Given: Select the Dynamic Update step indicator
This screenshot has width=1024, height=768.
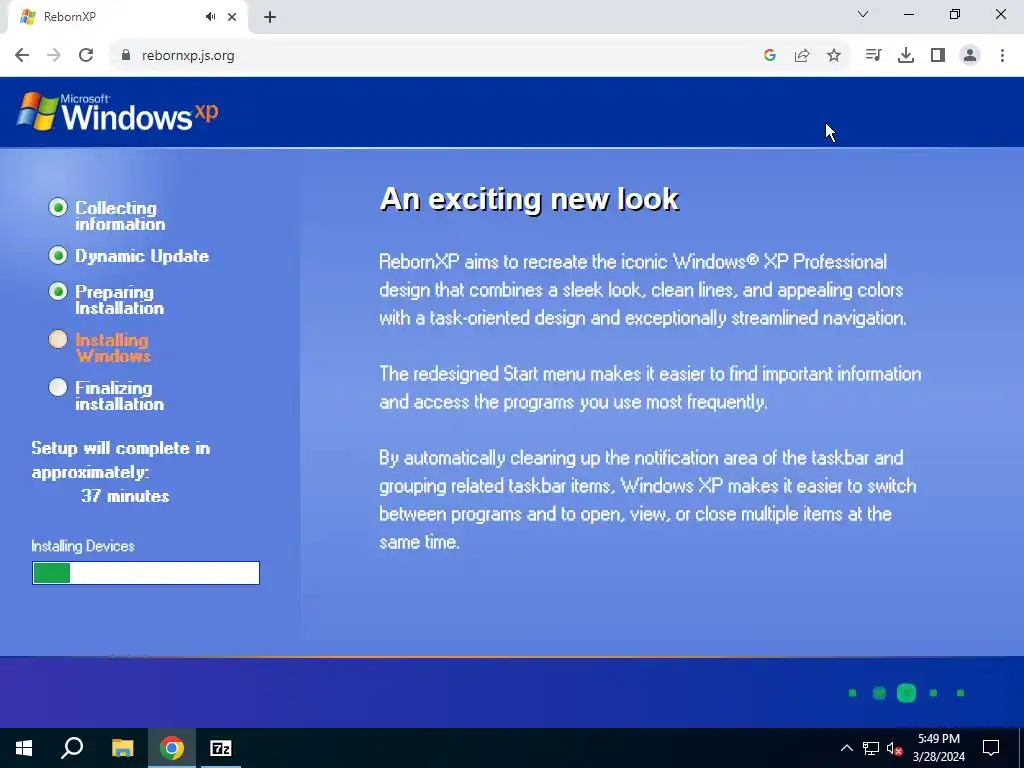Looking at the screenshot, I should (x=58, y=255).
